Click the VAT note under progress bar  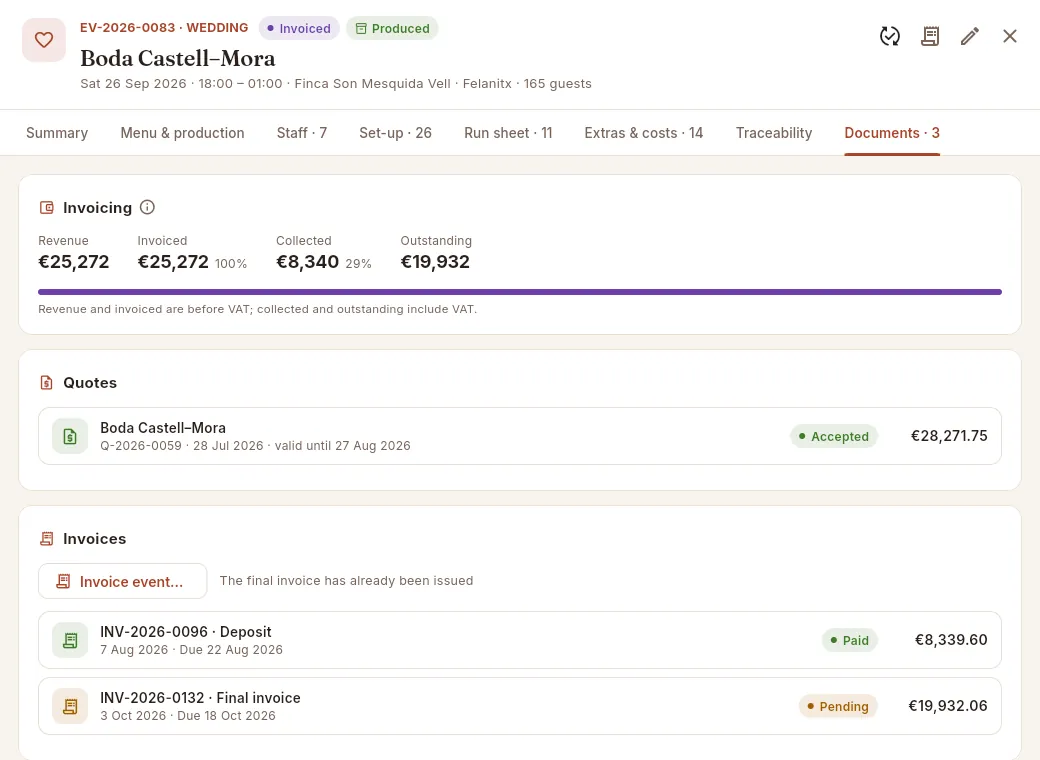[x=257, y=309]
